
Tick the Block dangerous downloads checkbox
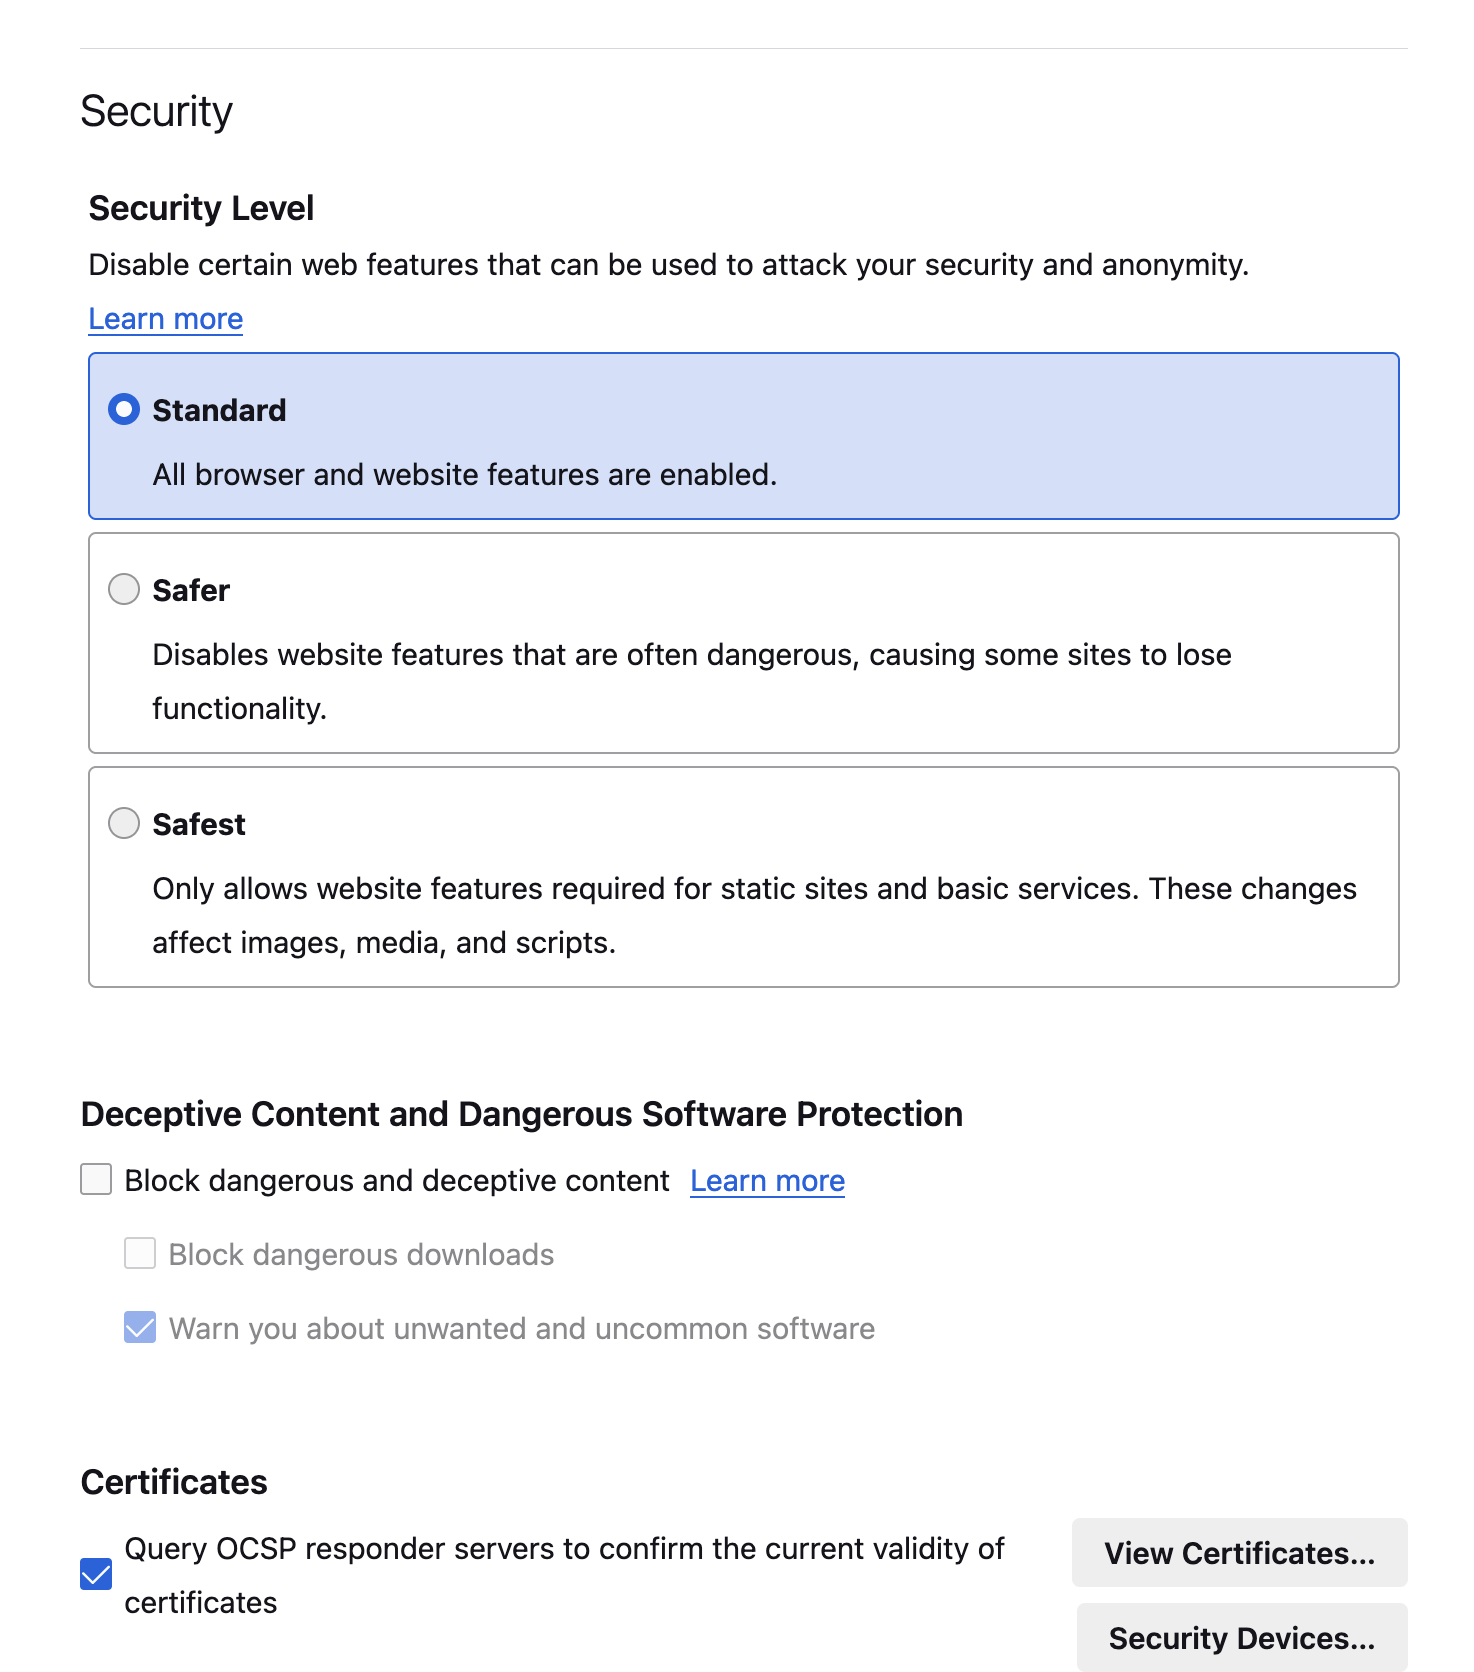point(140,1253)
